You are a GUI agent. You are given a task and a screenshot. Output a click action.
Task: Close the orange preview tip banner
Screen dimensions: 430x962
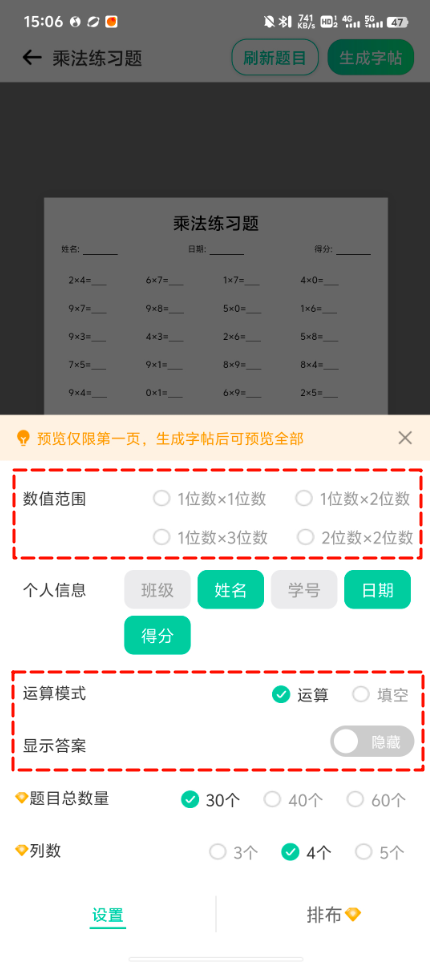coord(405,438)
